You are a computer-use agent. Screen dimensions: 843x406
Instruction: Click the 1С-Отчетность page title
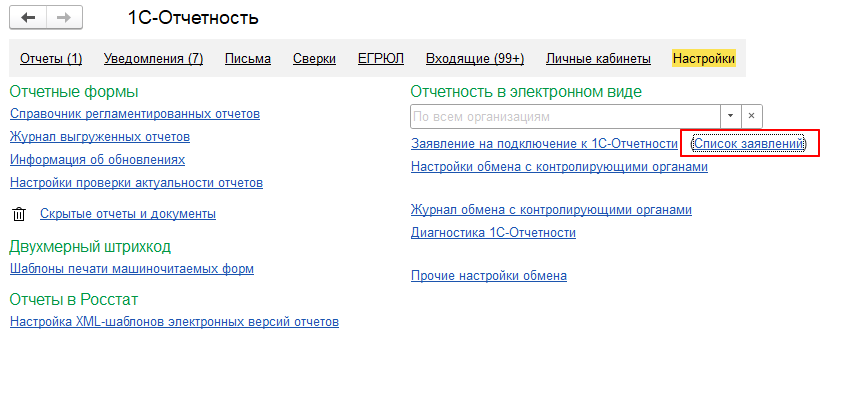[193, 18]
